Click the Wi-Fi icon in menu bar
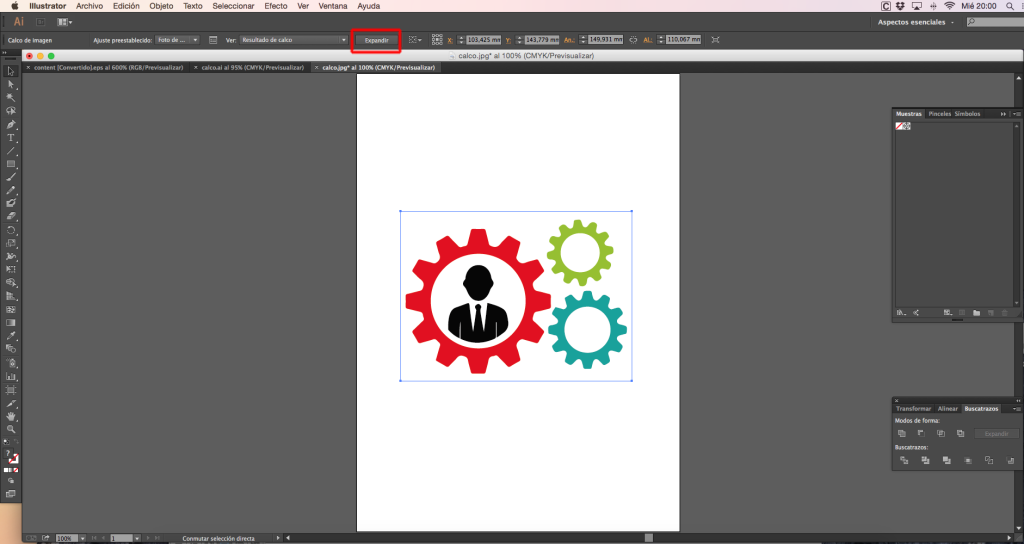The image size is (1024, 544). click(948, 6)
